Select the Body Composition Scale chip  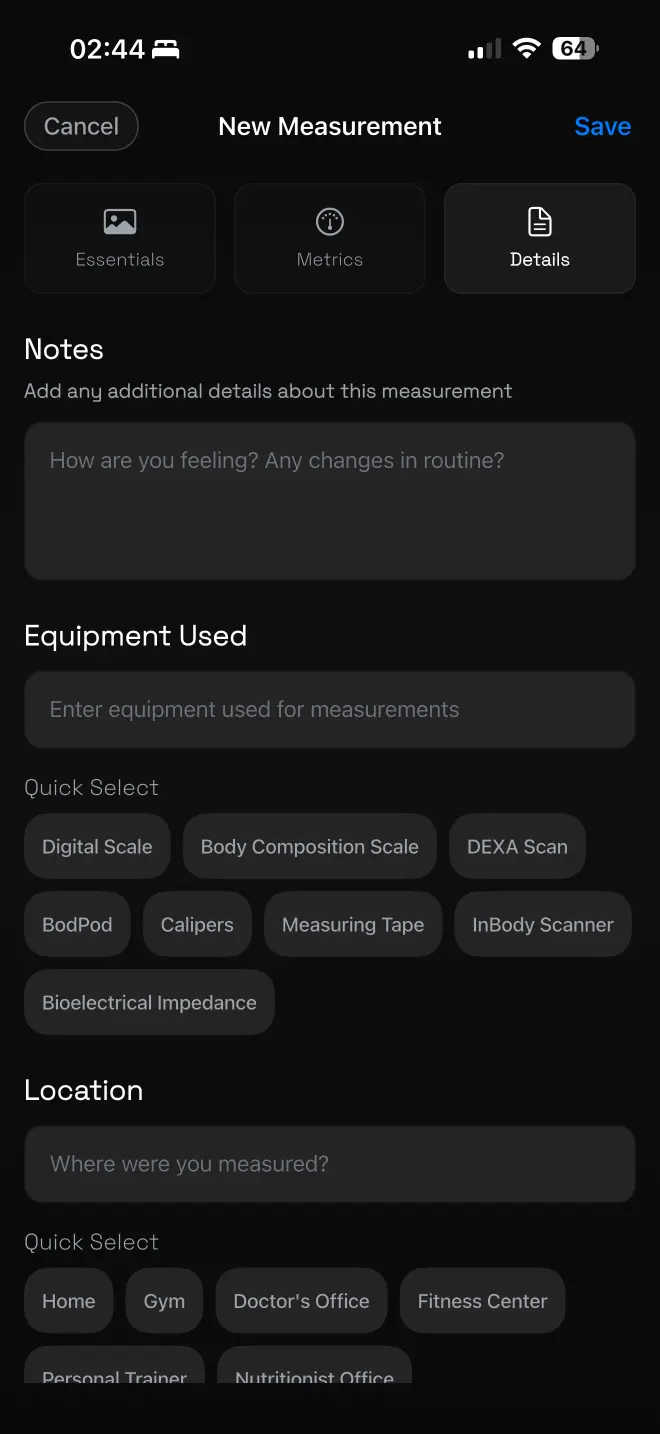tap(310, 846)
